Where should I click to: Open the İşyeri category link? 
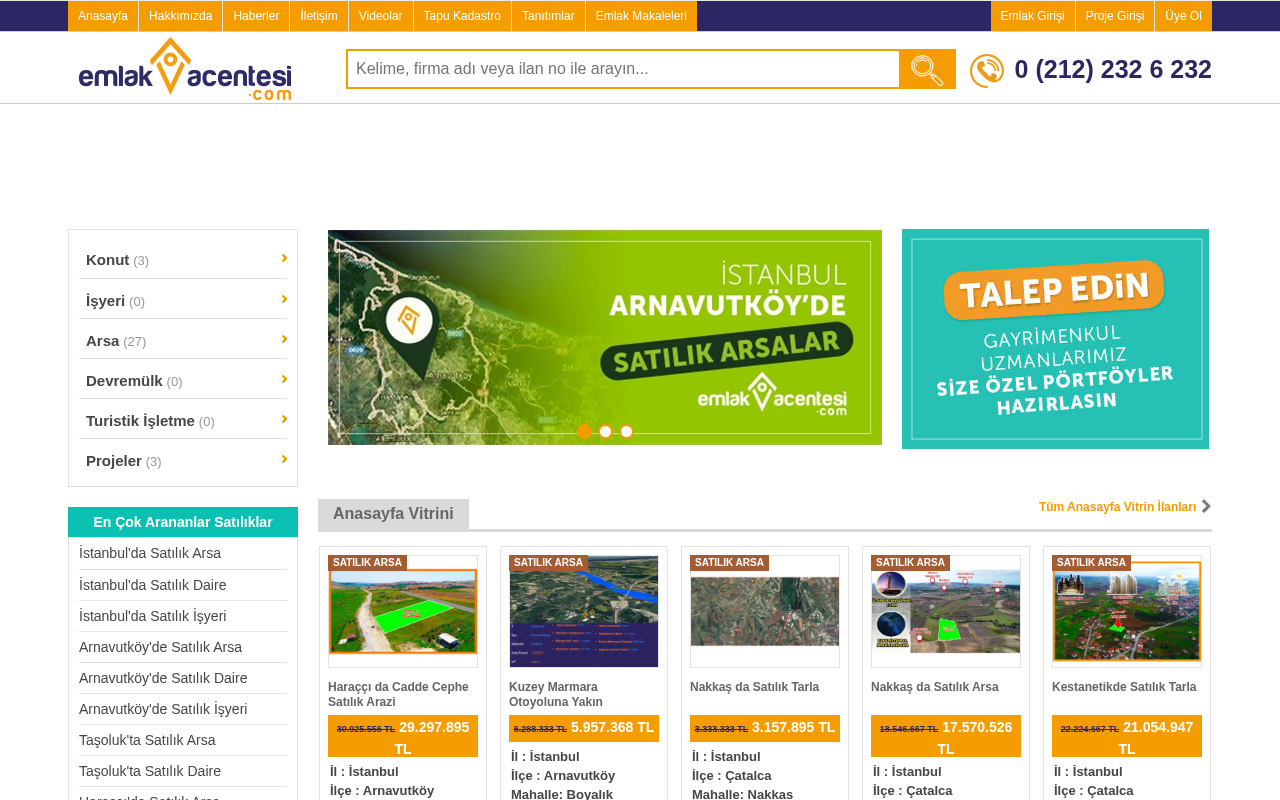(x=105, y=301)
